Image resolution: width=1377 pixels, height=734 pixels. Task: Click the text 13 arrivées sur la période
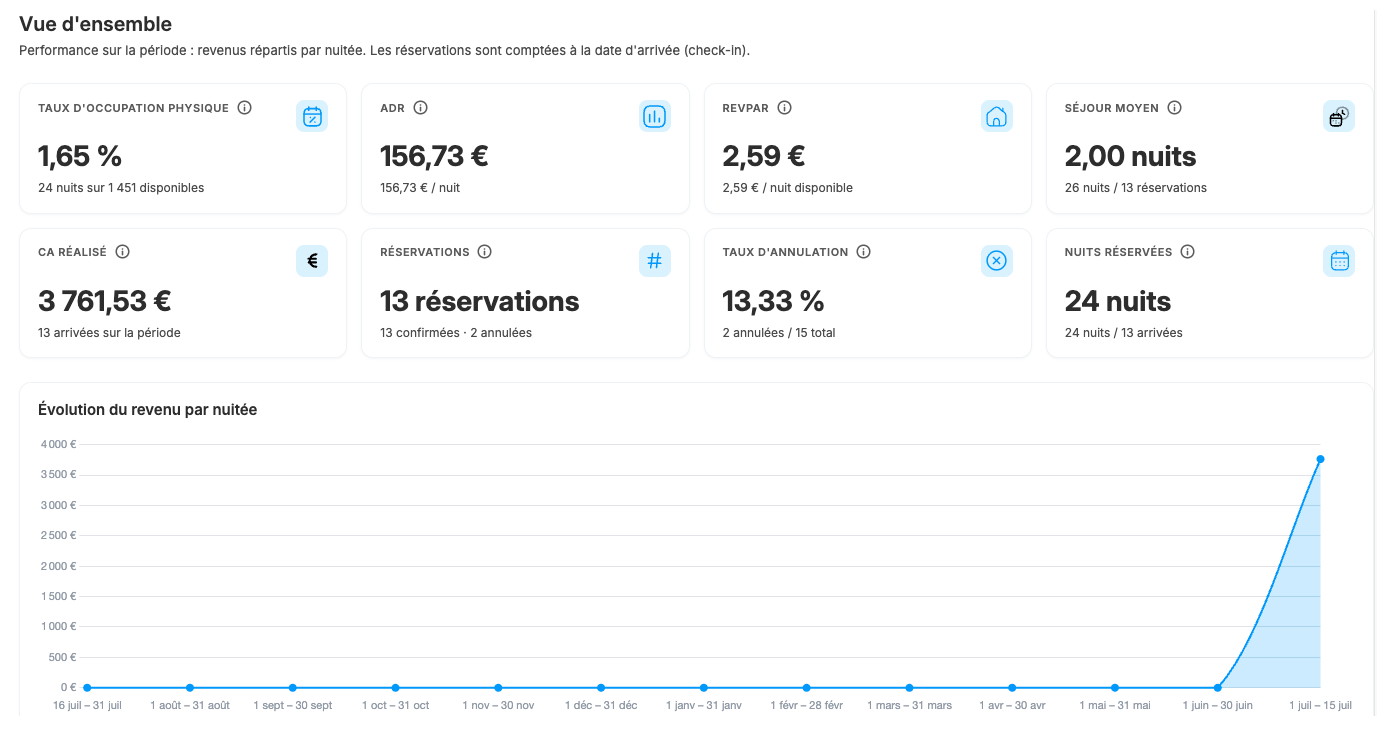tap(109, 333)
